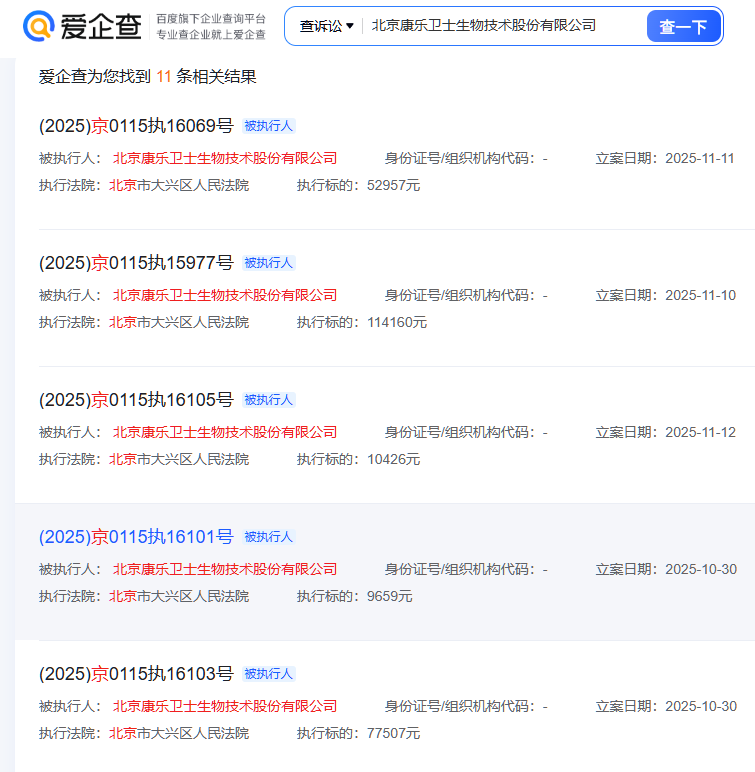
Task: Click execution amount 10426元
Action: point(394,459)
